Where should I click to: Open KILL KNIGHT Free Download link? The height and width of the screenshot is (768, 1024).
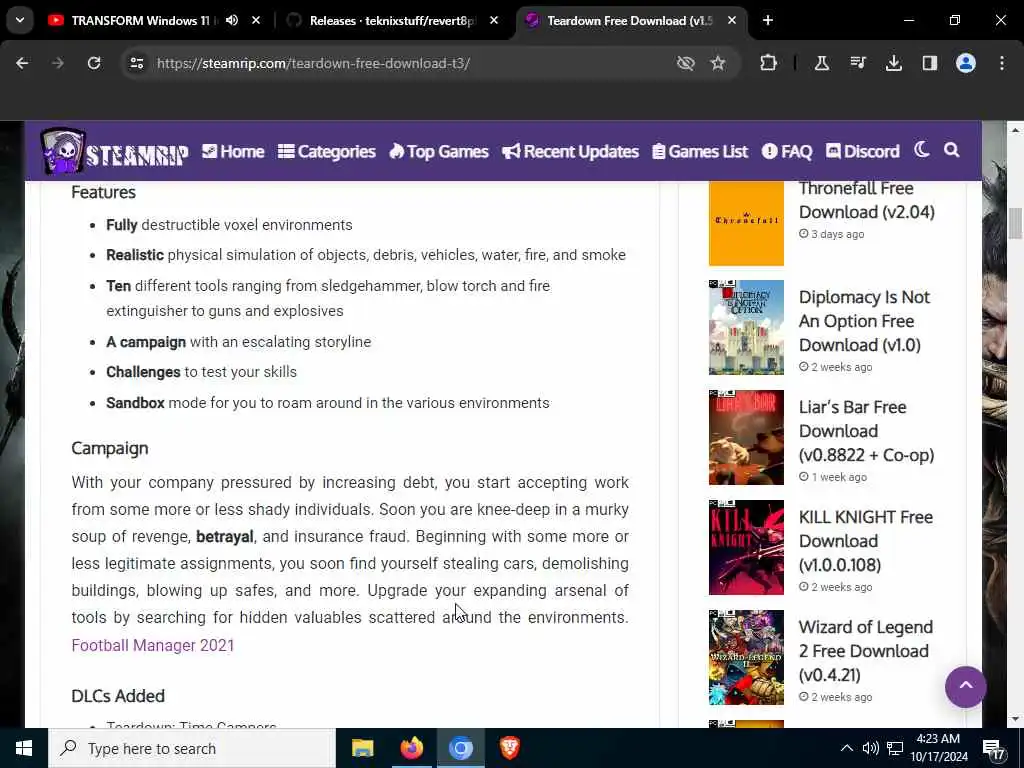click(865, 541)
